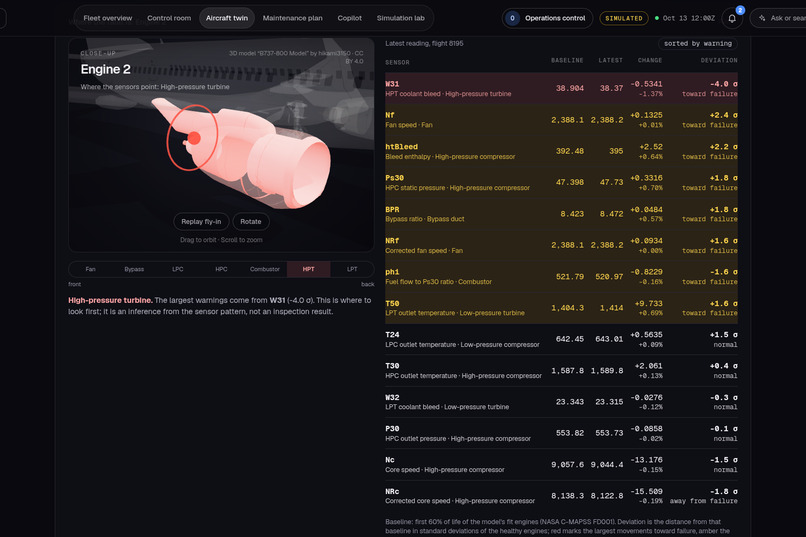Select the HPT engine section
This screenshot has width=806, height=537.
308,269
